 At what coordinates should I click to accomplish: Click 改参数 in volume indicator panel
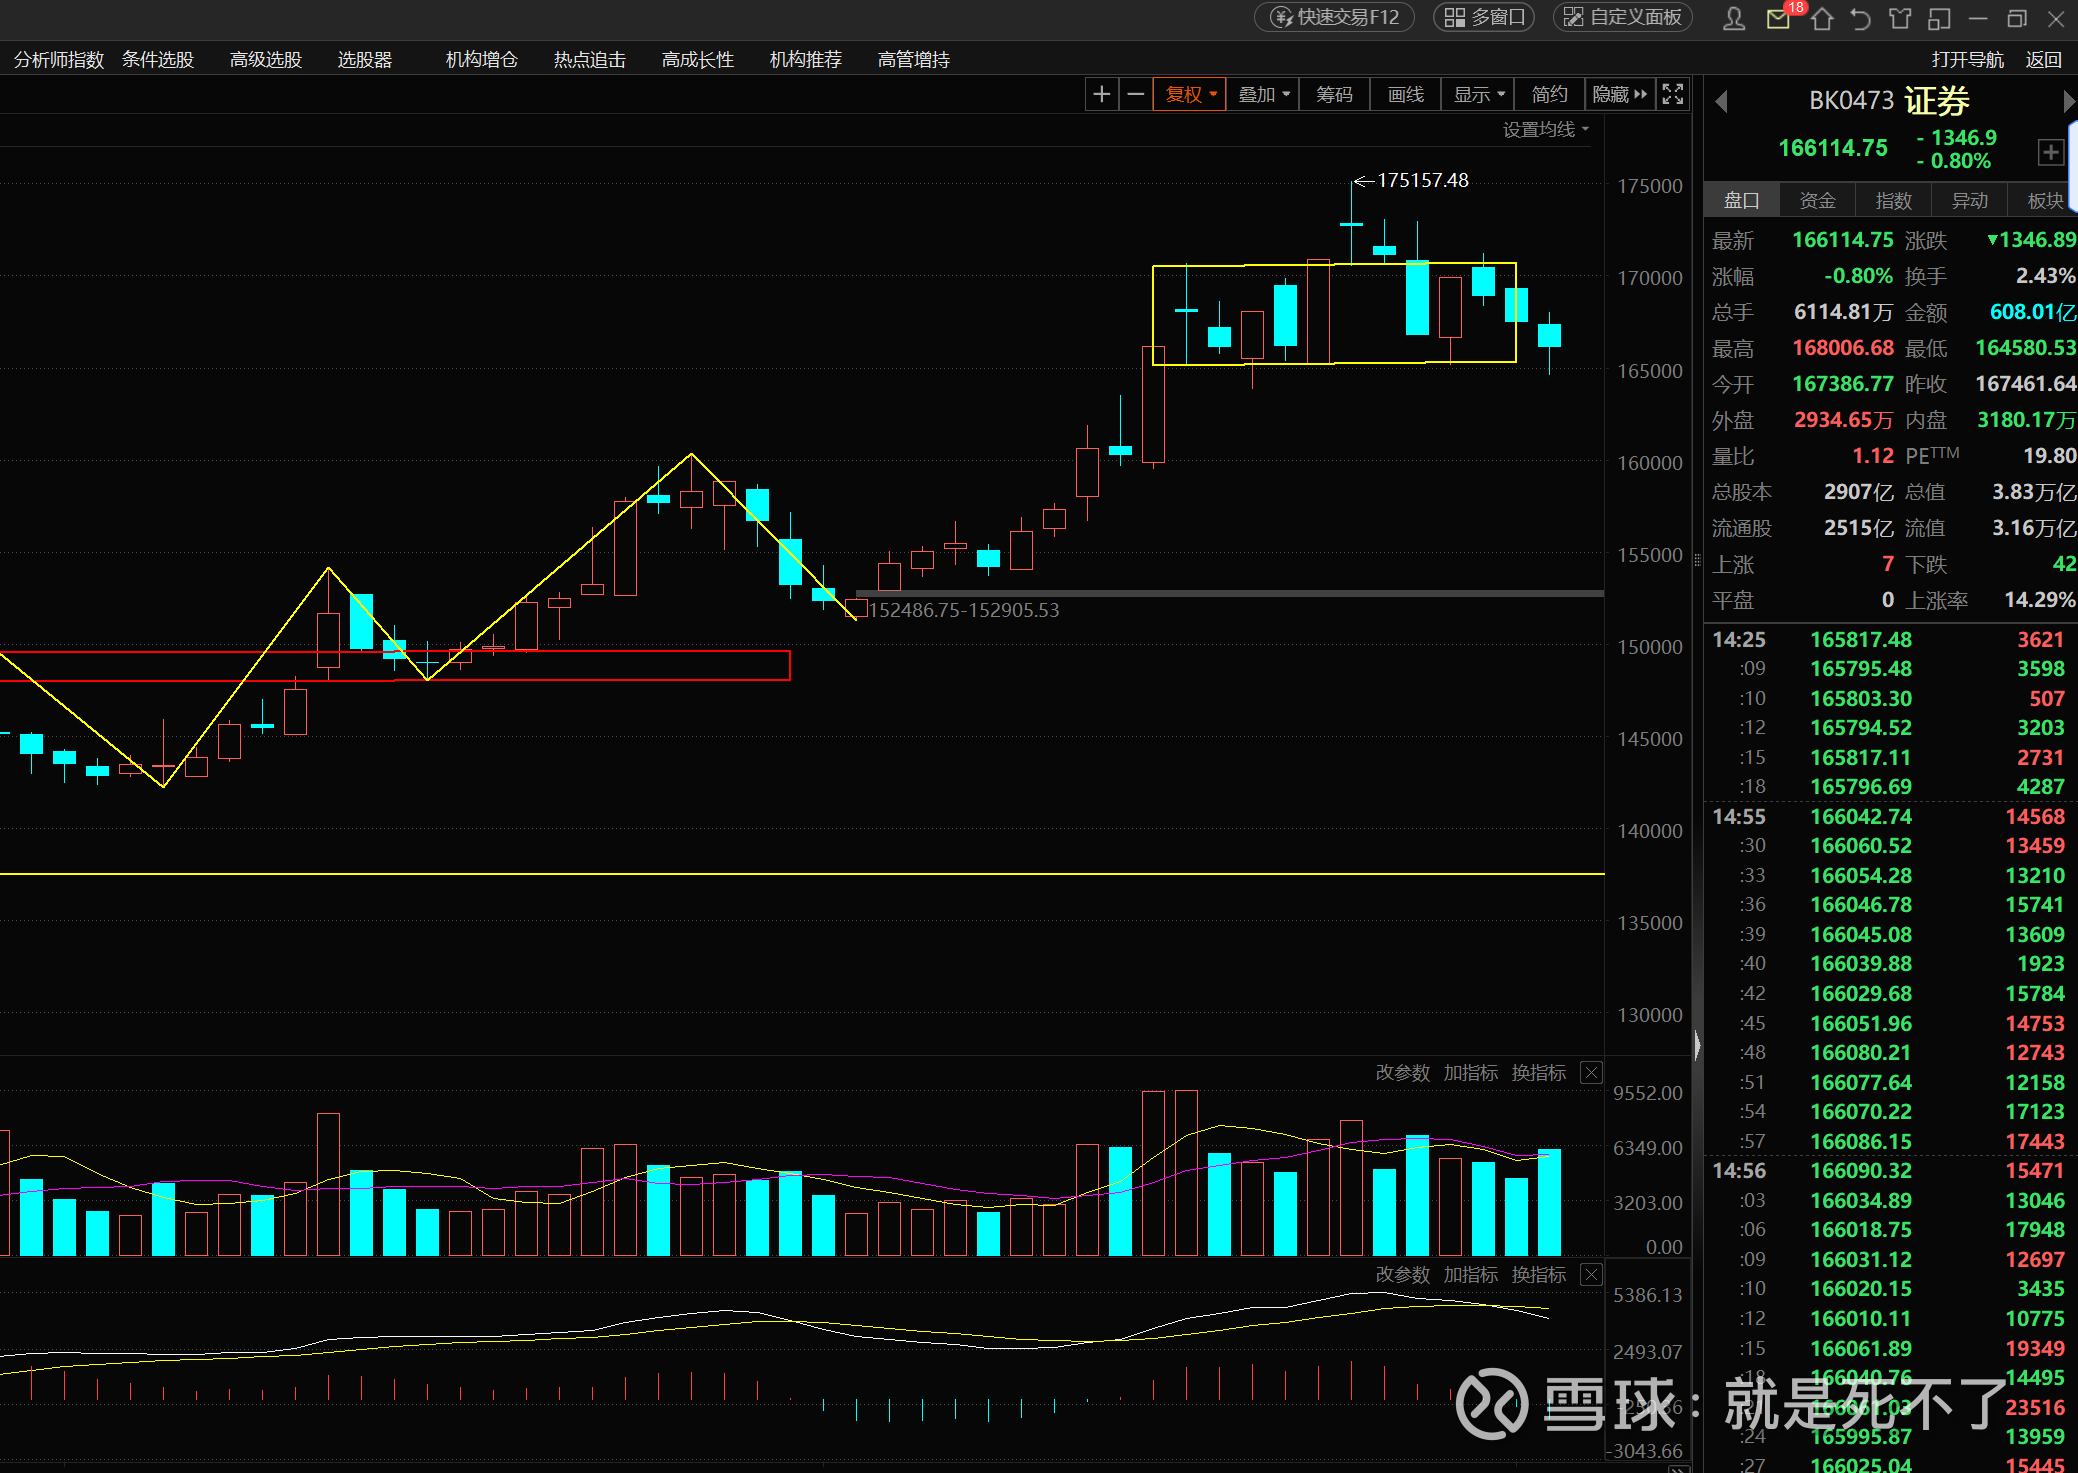click(1402, 1072)
